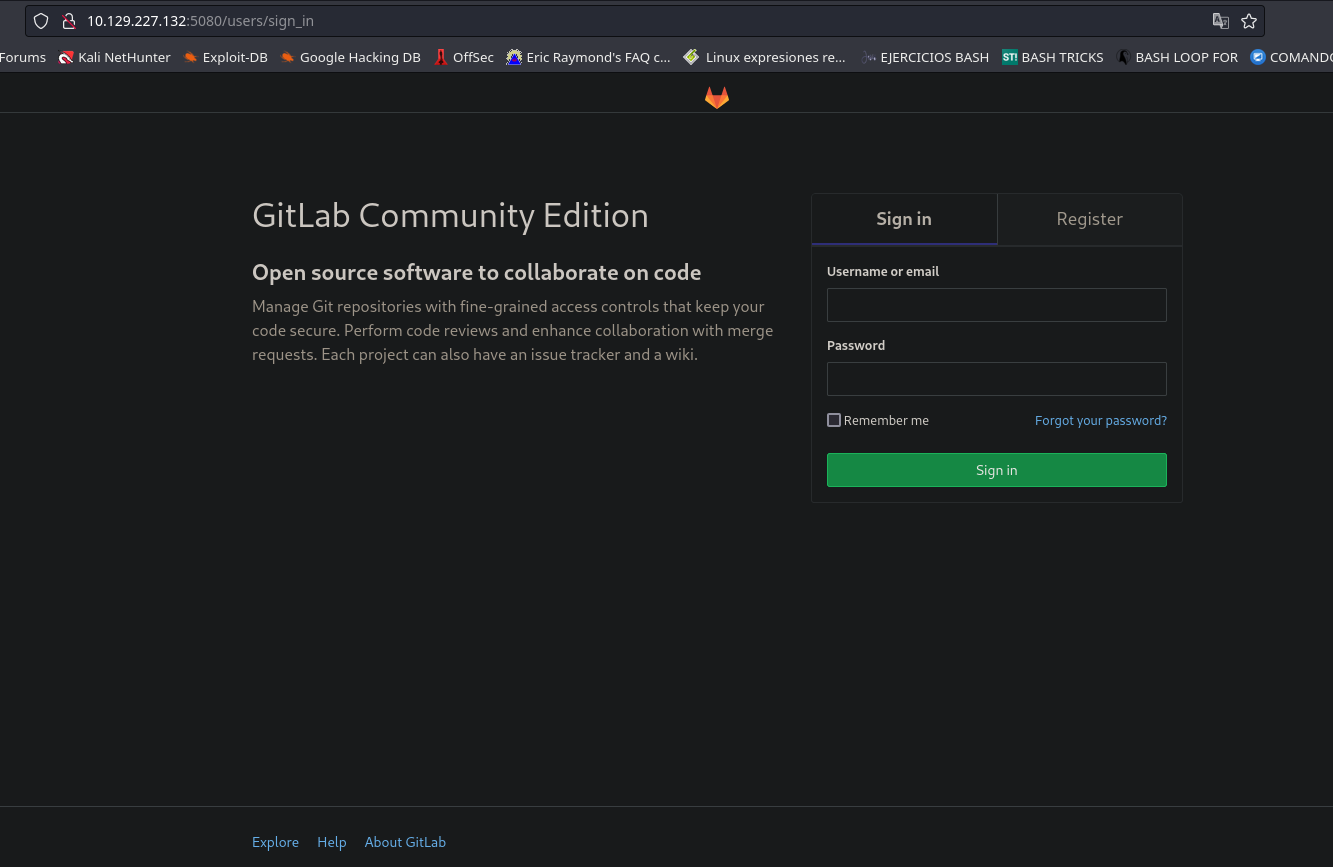Click the 'Open source software to collaborate on code' text
1333x867 pixels.
(x=476, y=272)
